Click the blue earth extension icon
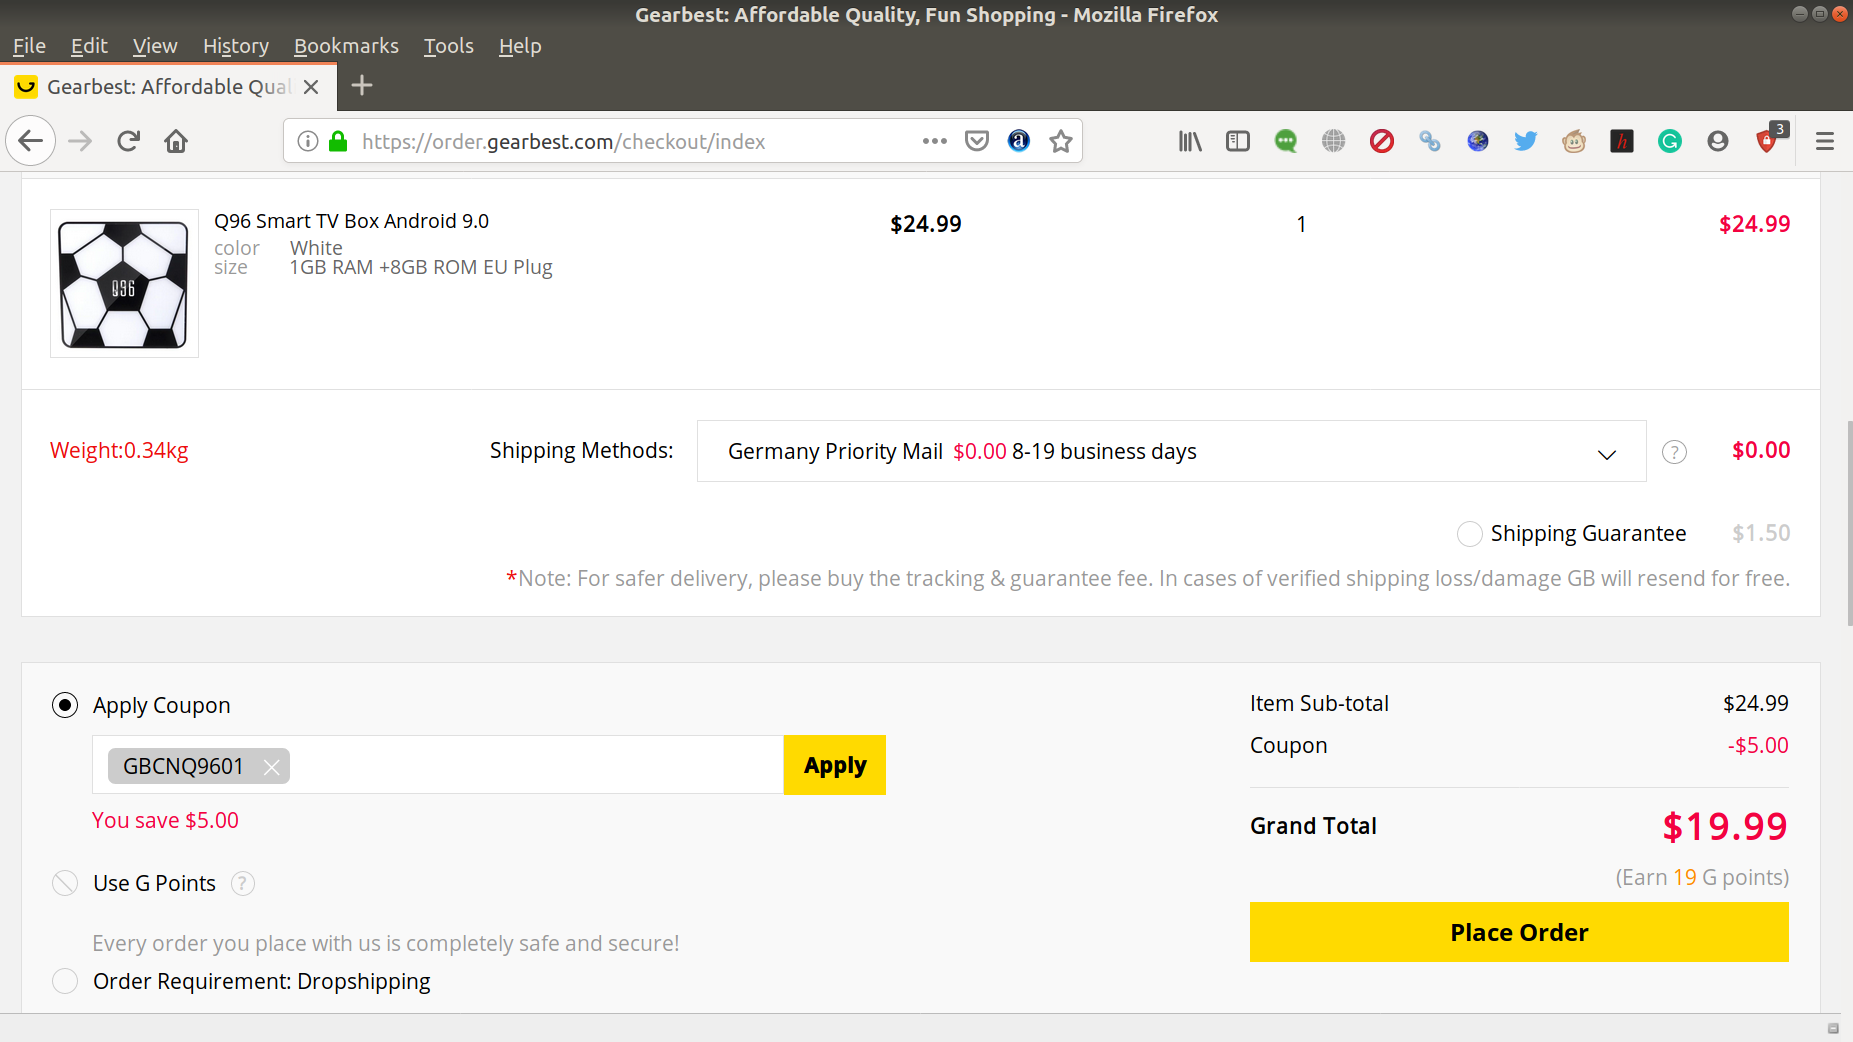This screenshot has height=1042, width=1853. click(x=1478, y=141)
